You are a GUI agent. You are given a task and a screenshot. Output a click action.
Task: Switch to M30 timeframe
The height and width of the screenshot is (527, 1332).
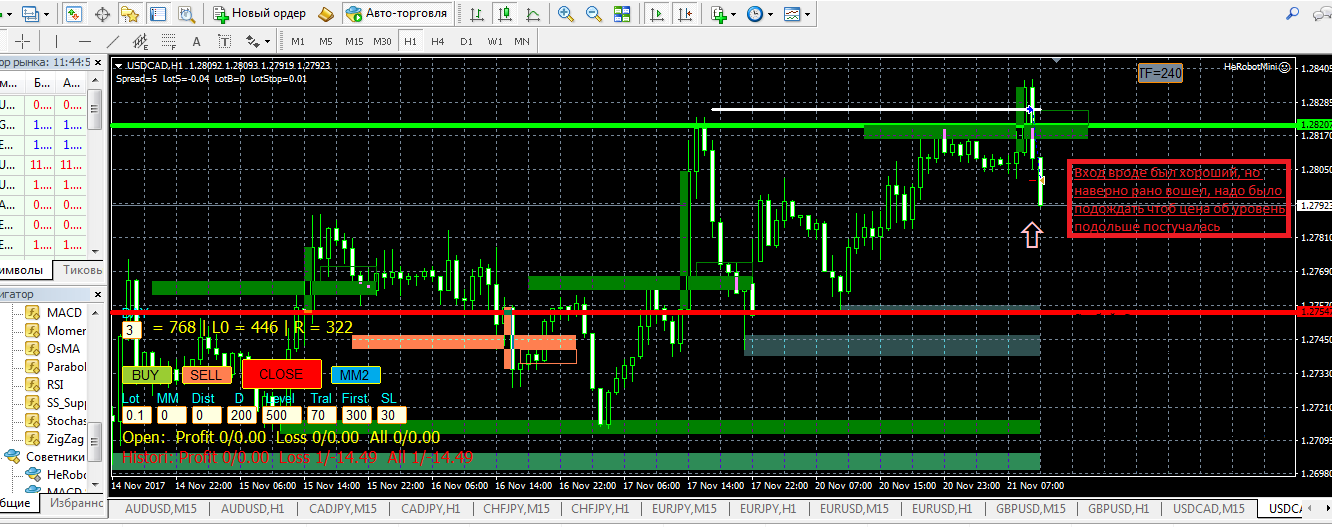(x=382, y=41)
